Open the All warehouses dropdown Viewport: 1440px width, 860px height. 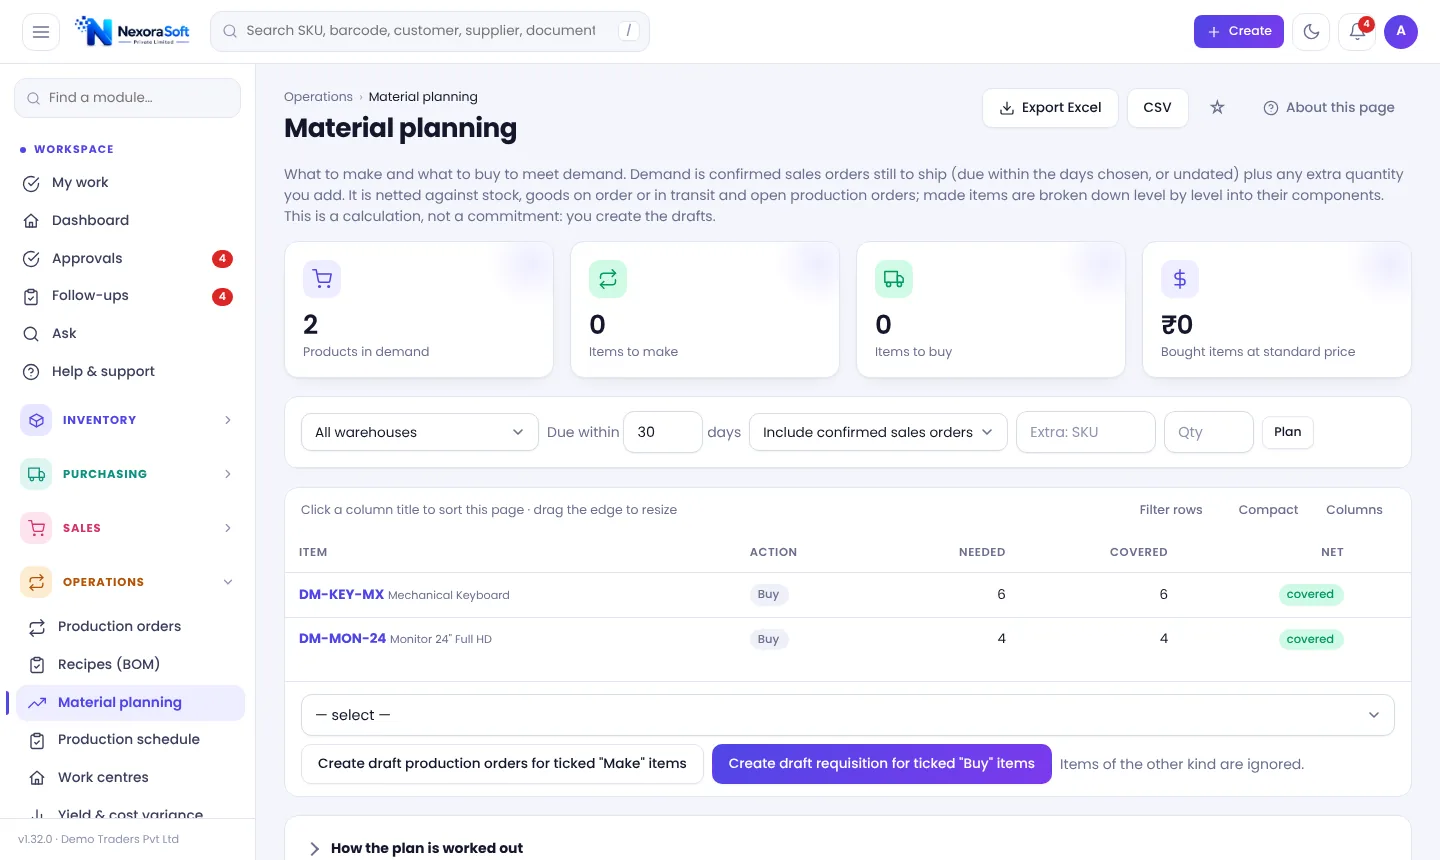pos(420,432)
